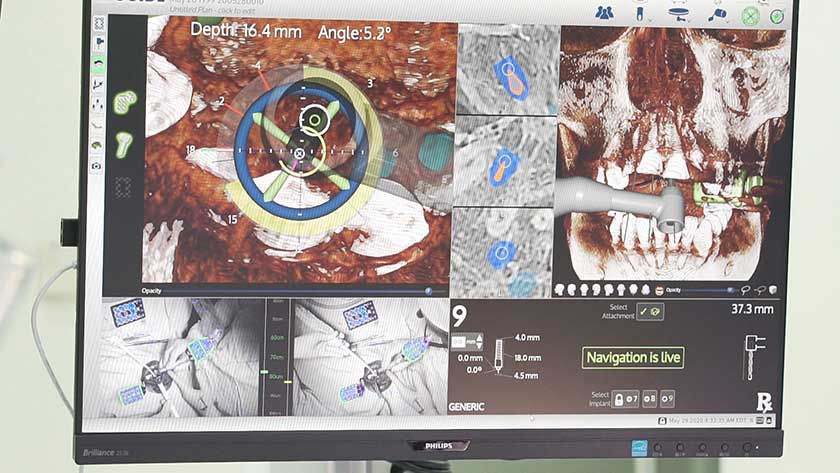Click the Rx prescription icon
The image size is (840, 473).
tap(764, 402)
